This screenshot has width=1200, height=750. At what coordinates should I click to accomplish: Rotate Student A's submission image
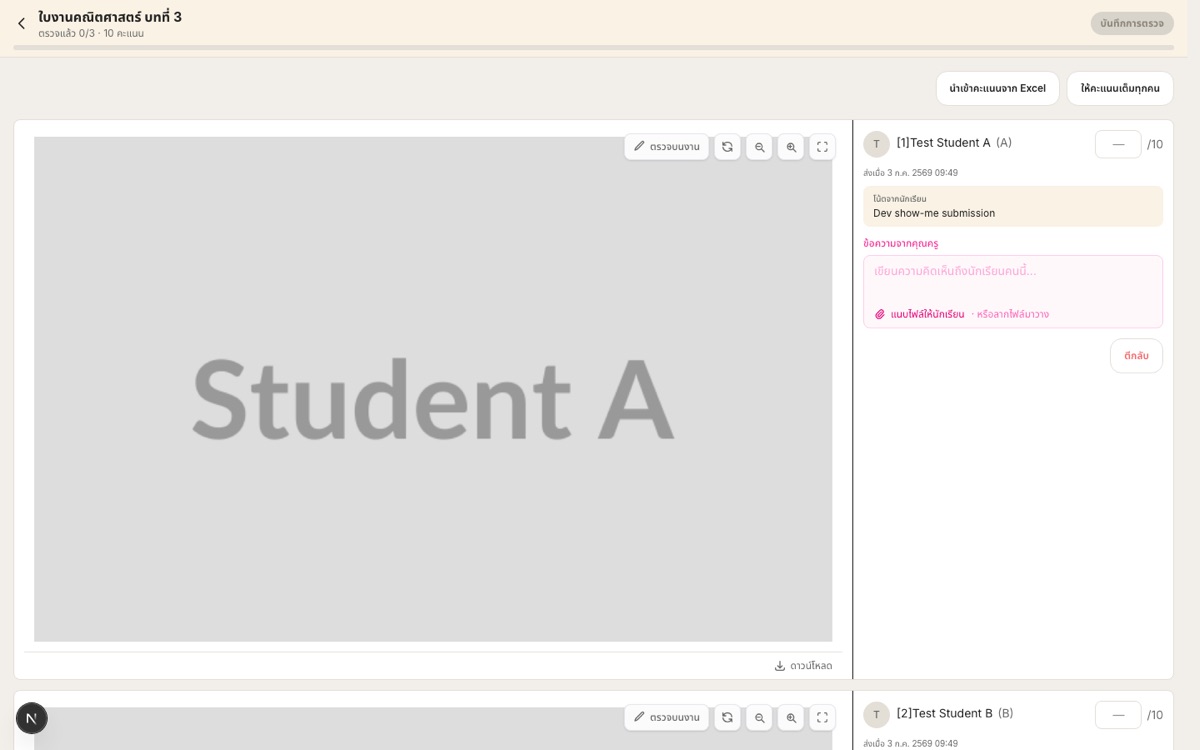(727, 147)
